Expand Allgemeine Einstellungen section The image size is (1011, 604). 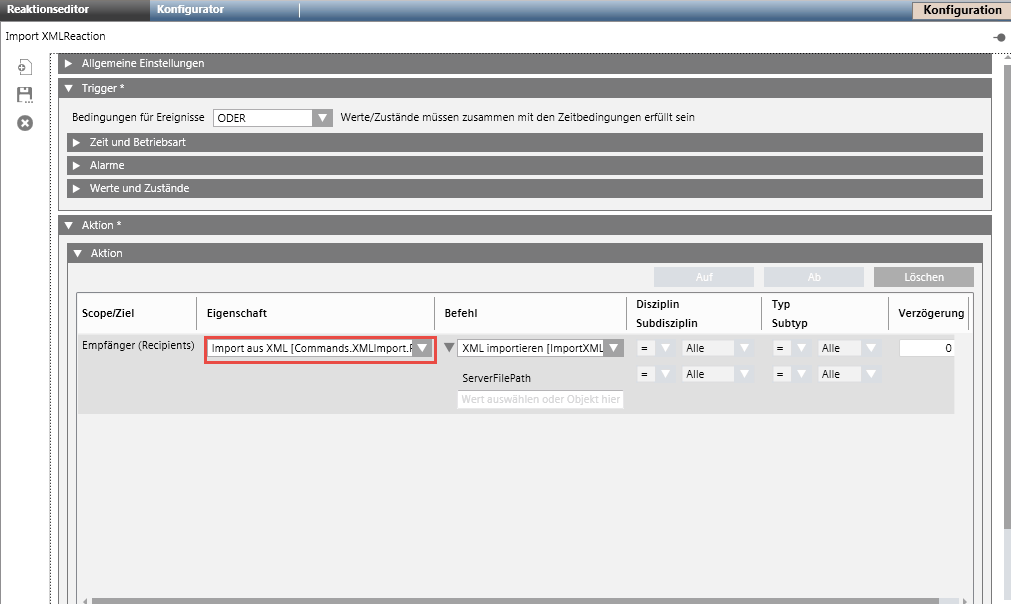point(69,63)
